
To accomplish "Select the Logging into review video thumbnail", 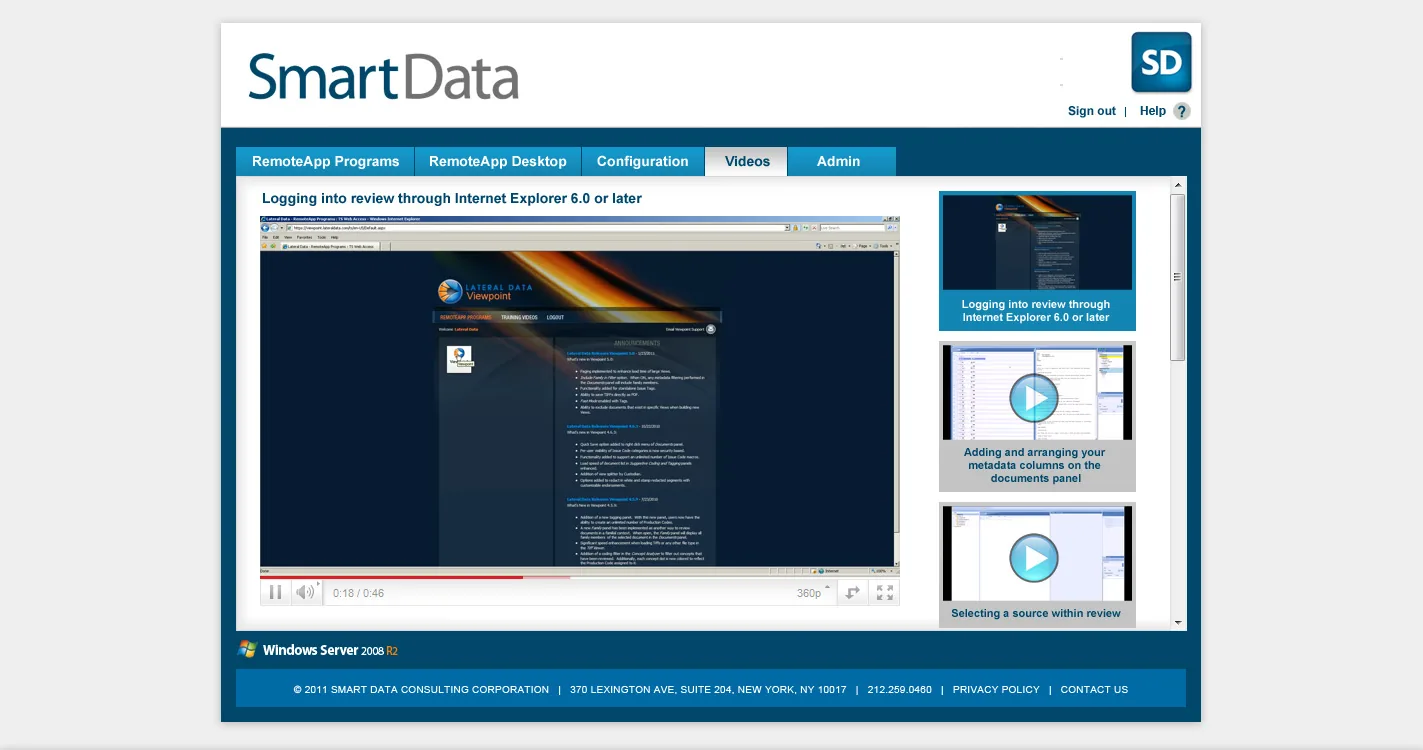I will (1037, 261).
